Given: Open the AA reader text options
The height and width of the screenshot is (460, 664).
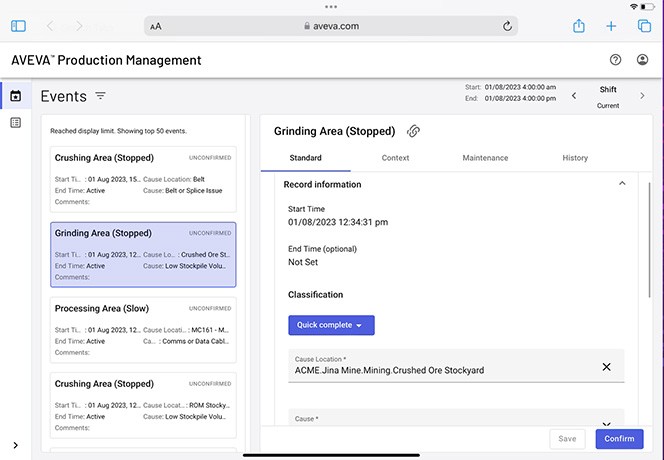Looking at the screenshot, I should (x=156, y=26).
